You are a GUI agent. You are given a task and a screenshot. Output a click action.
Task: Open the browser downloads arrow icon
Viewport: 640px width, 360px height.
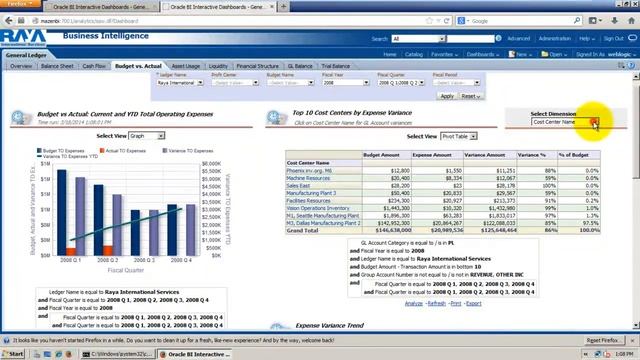[x=614, y=20]
